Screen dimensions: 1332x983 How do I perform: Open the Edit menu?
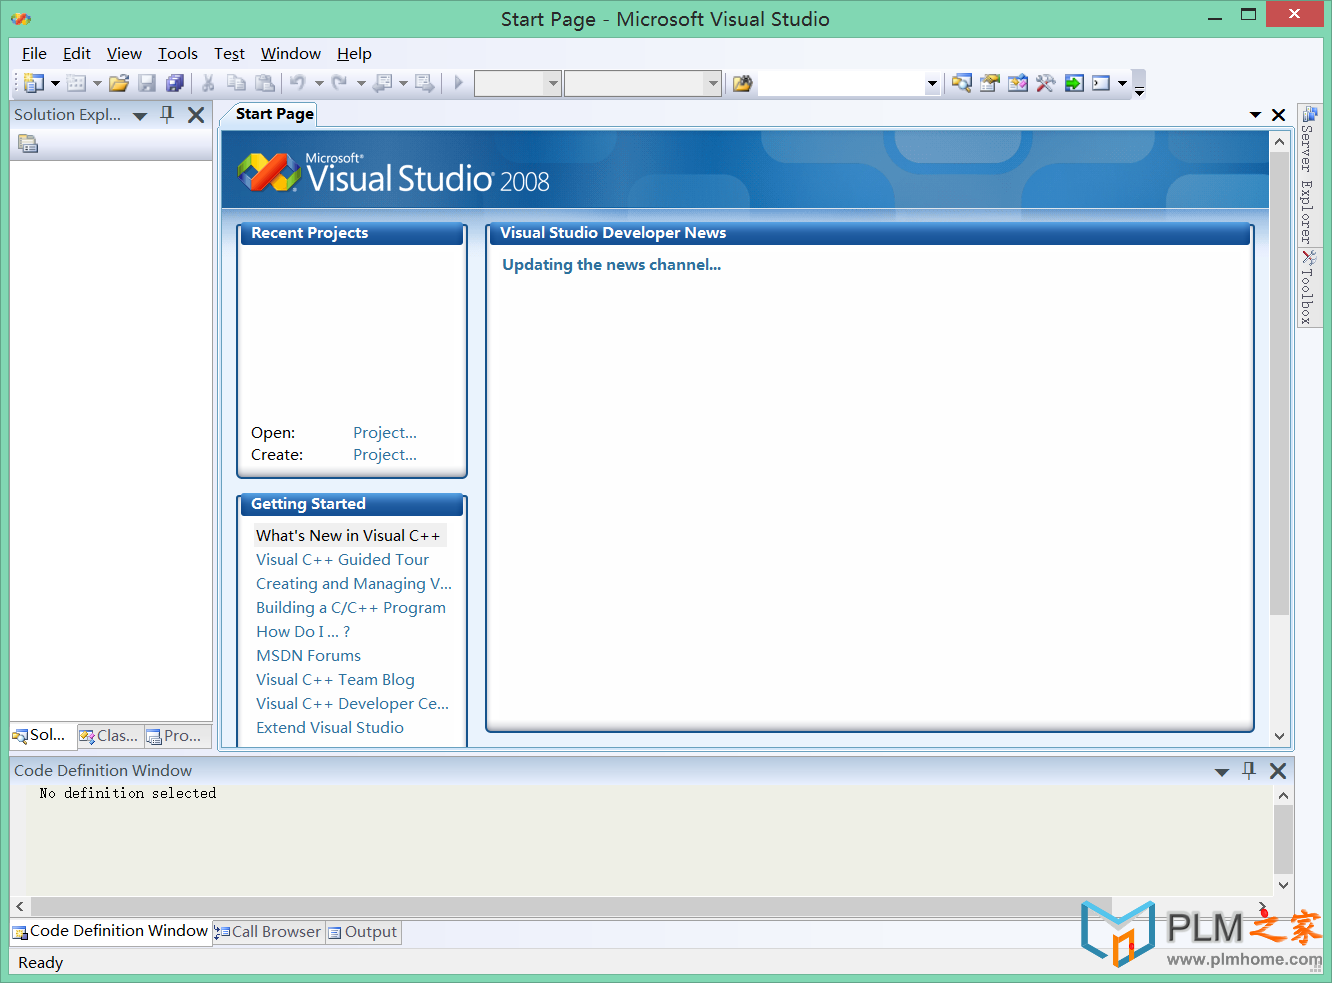tap(76, 53)
